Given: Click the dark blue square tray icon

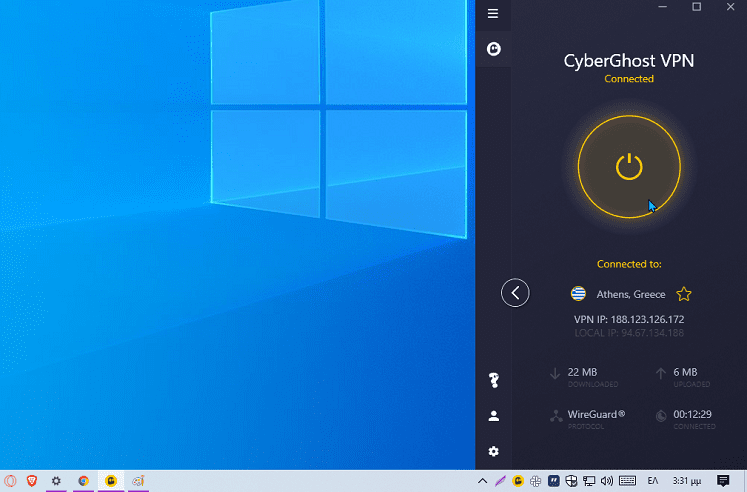Looking at the screenshot, I should (554, 481).
